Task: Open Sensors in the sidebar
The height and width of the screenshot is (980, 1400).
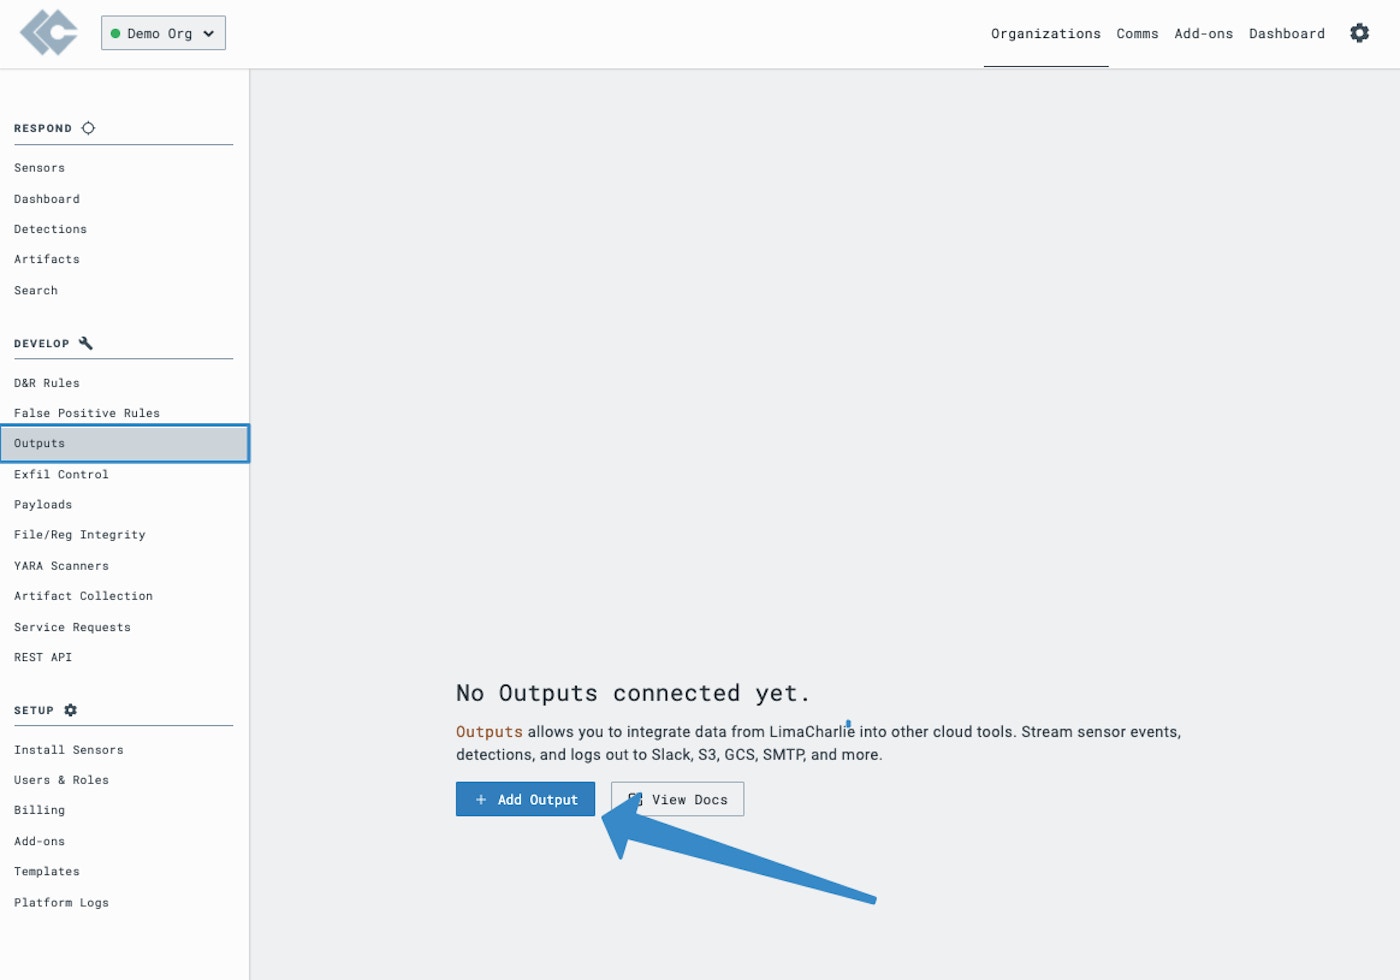Action: tap(40, 168)
